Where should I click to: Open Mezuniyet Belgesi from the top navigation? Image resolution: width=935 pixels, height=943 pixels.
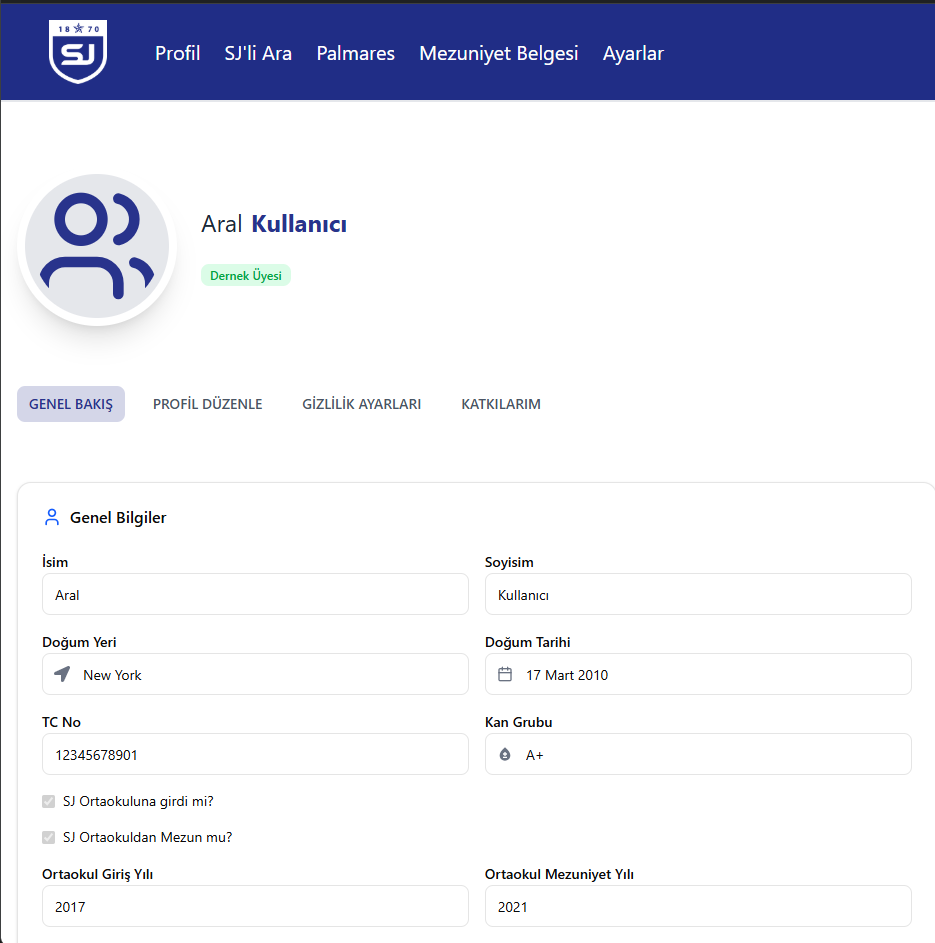click(498, 54)
